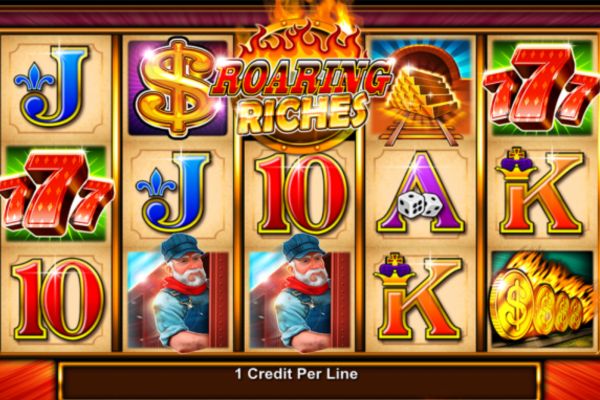Select the flaming gold coins symbol
Image resolution: width=600 pixels, height=400 pixels.
pos(542,299)
